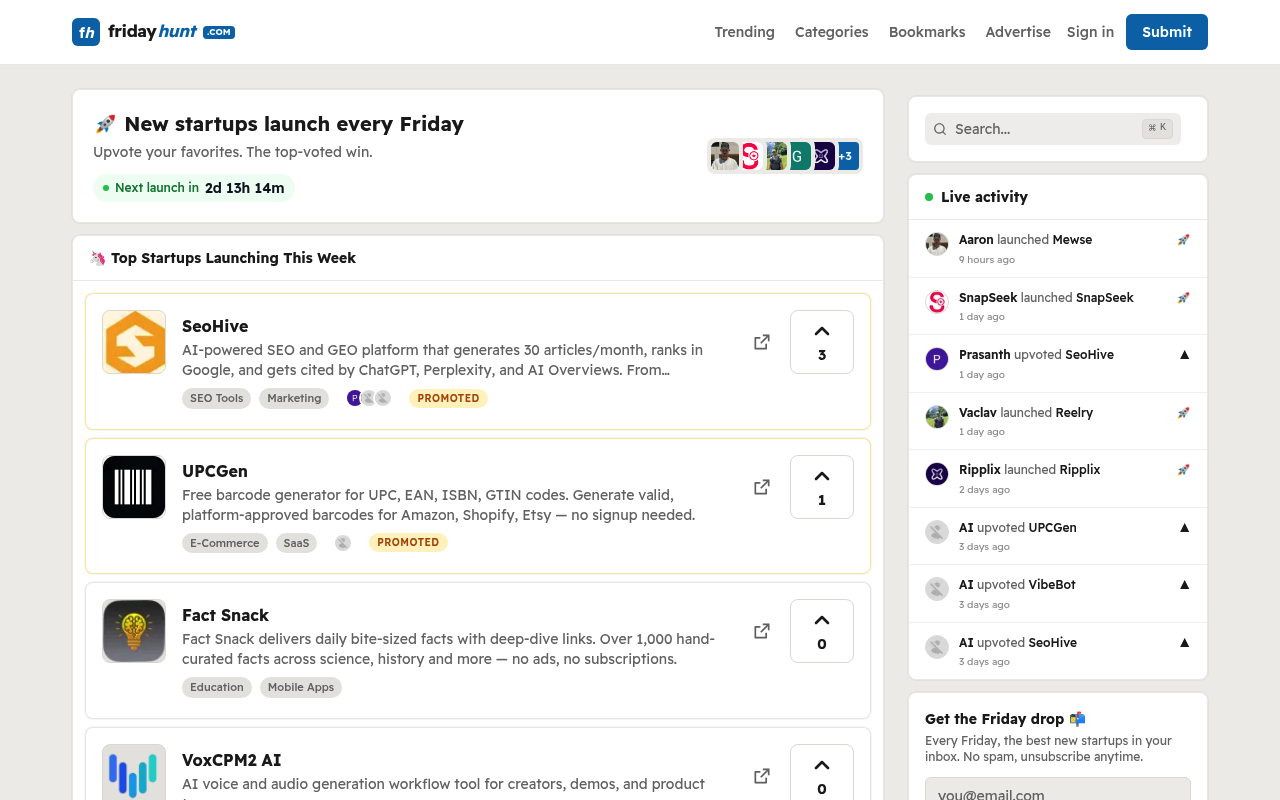Click upvoter avatars on SeoHive card
Image resolution: width=1280 pixels, height=800 pixels.
pos(369,398)
